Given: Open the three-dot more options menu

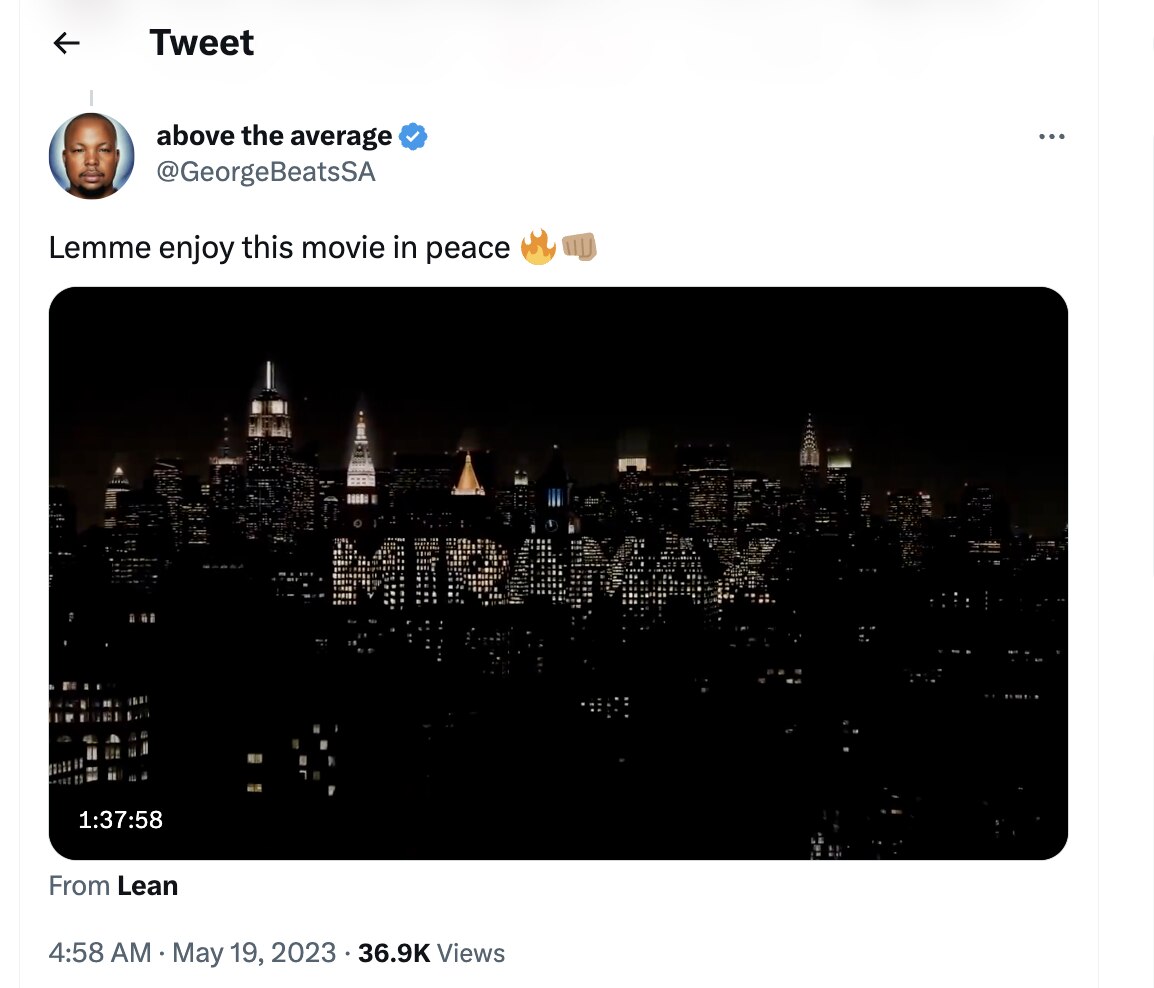Looking at the screenshot, I should pyautogui.click(x=1051, y=136).
